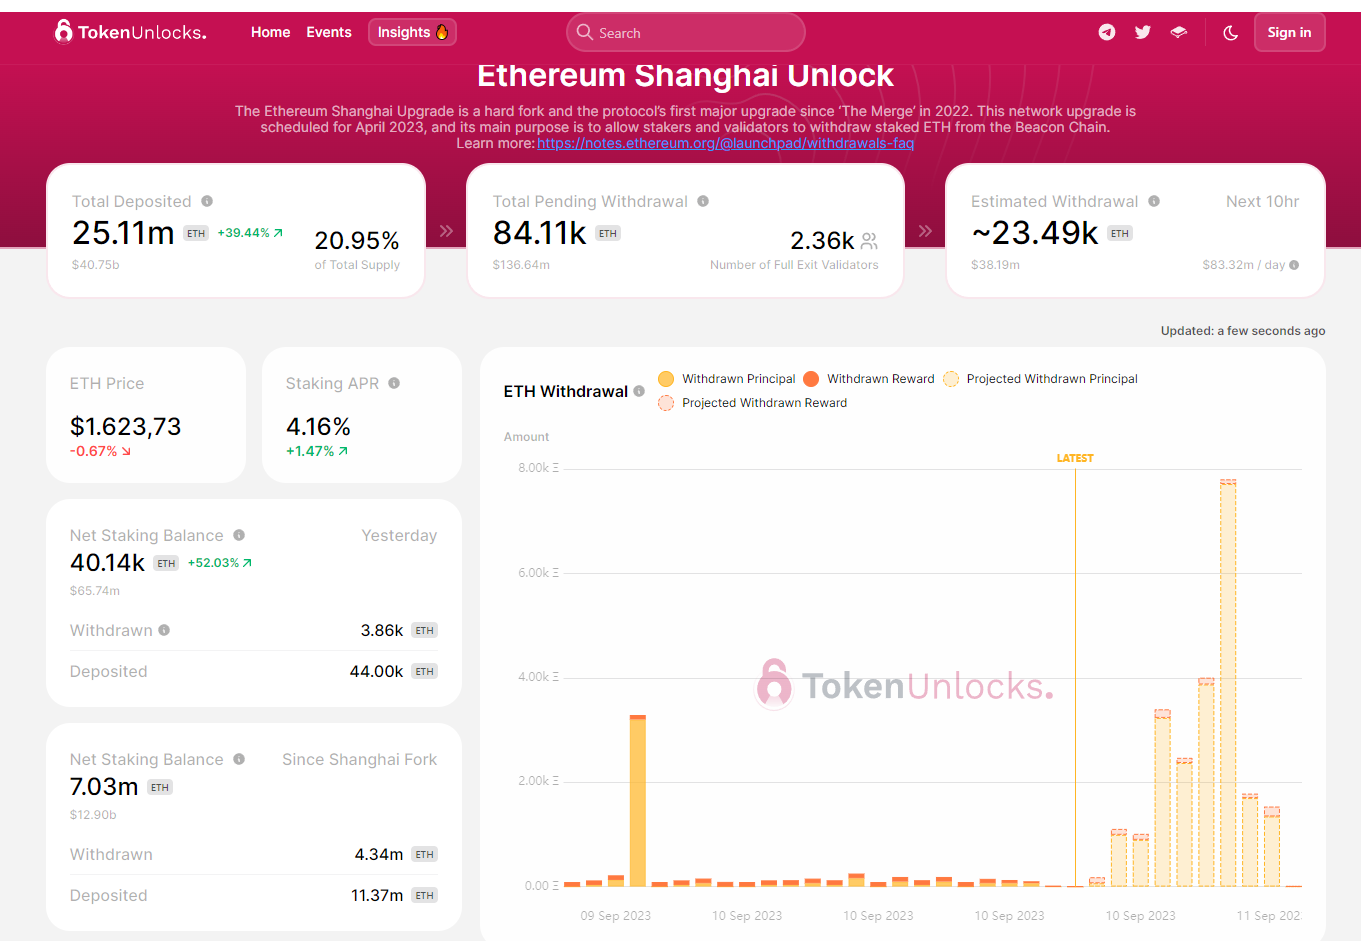Click info icon next to Total Pending Withdrawal
The height and width of the screenshot is (941, 1361).
point(703,201)
